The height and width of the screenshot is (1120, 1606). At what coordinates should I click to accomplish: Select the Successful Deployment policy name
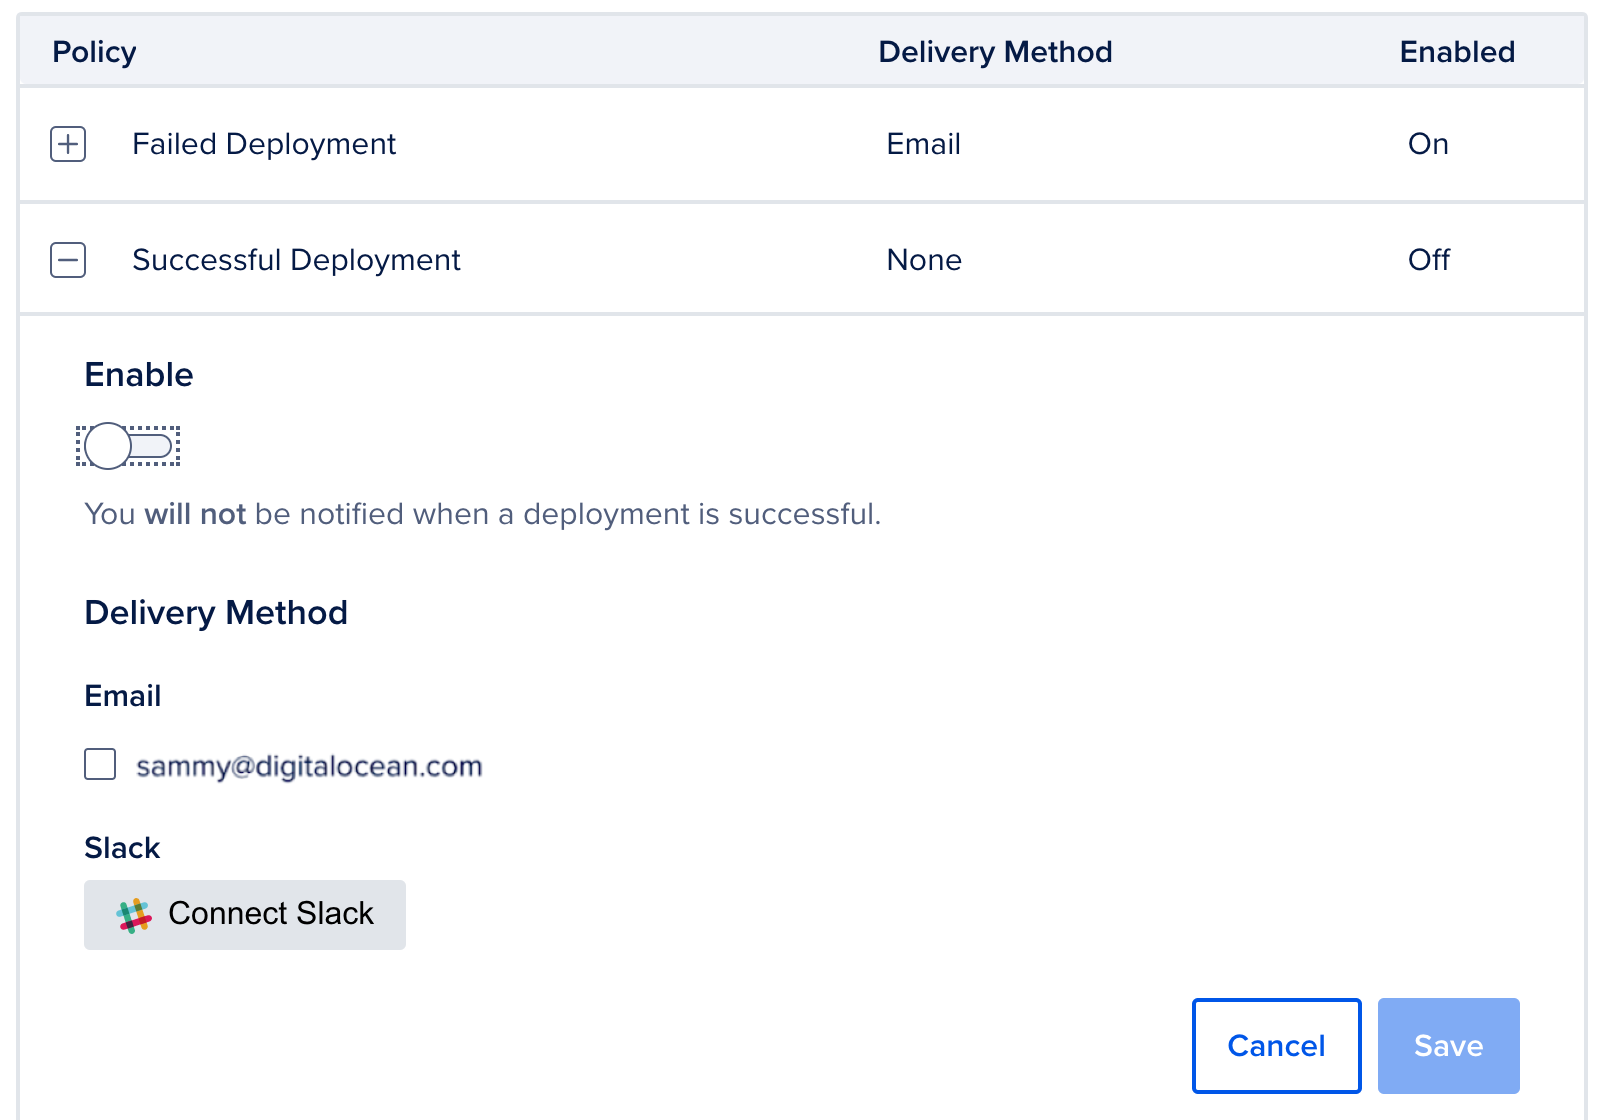pos(296,260)
